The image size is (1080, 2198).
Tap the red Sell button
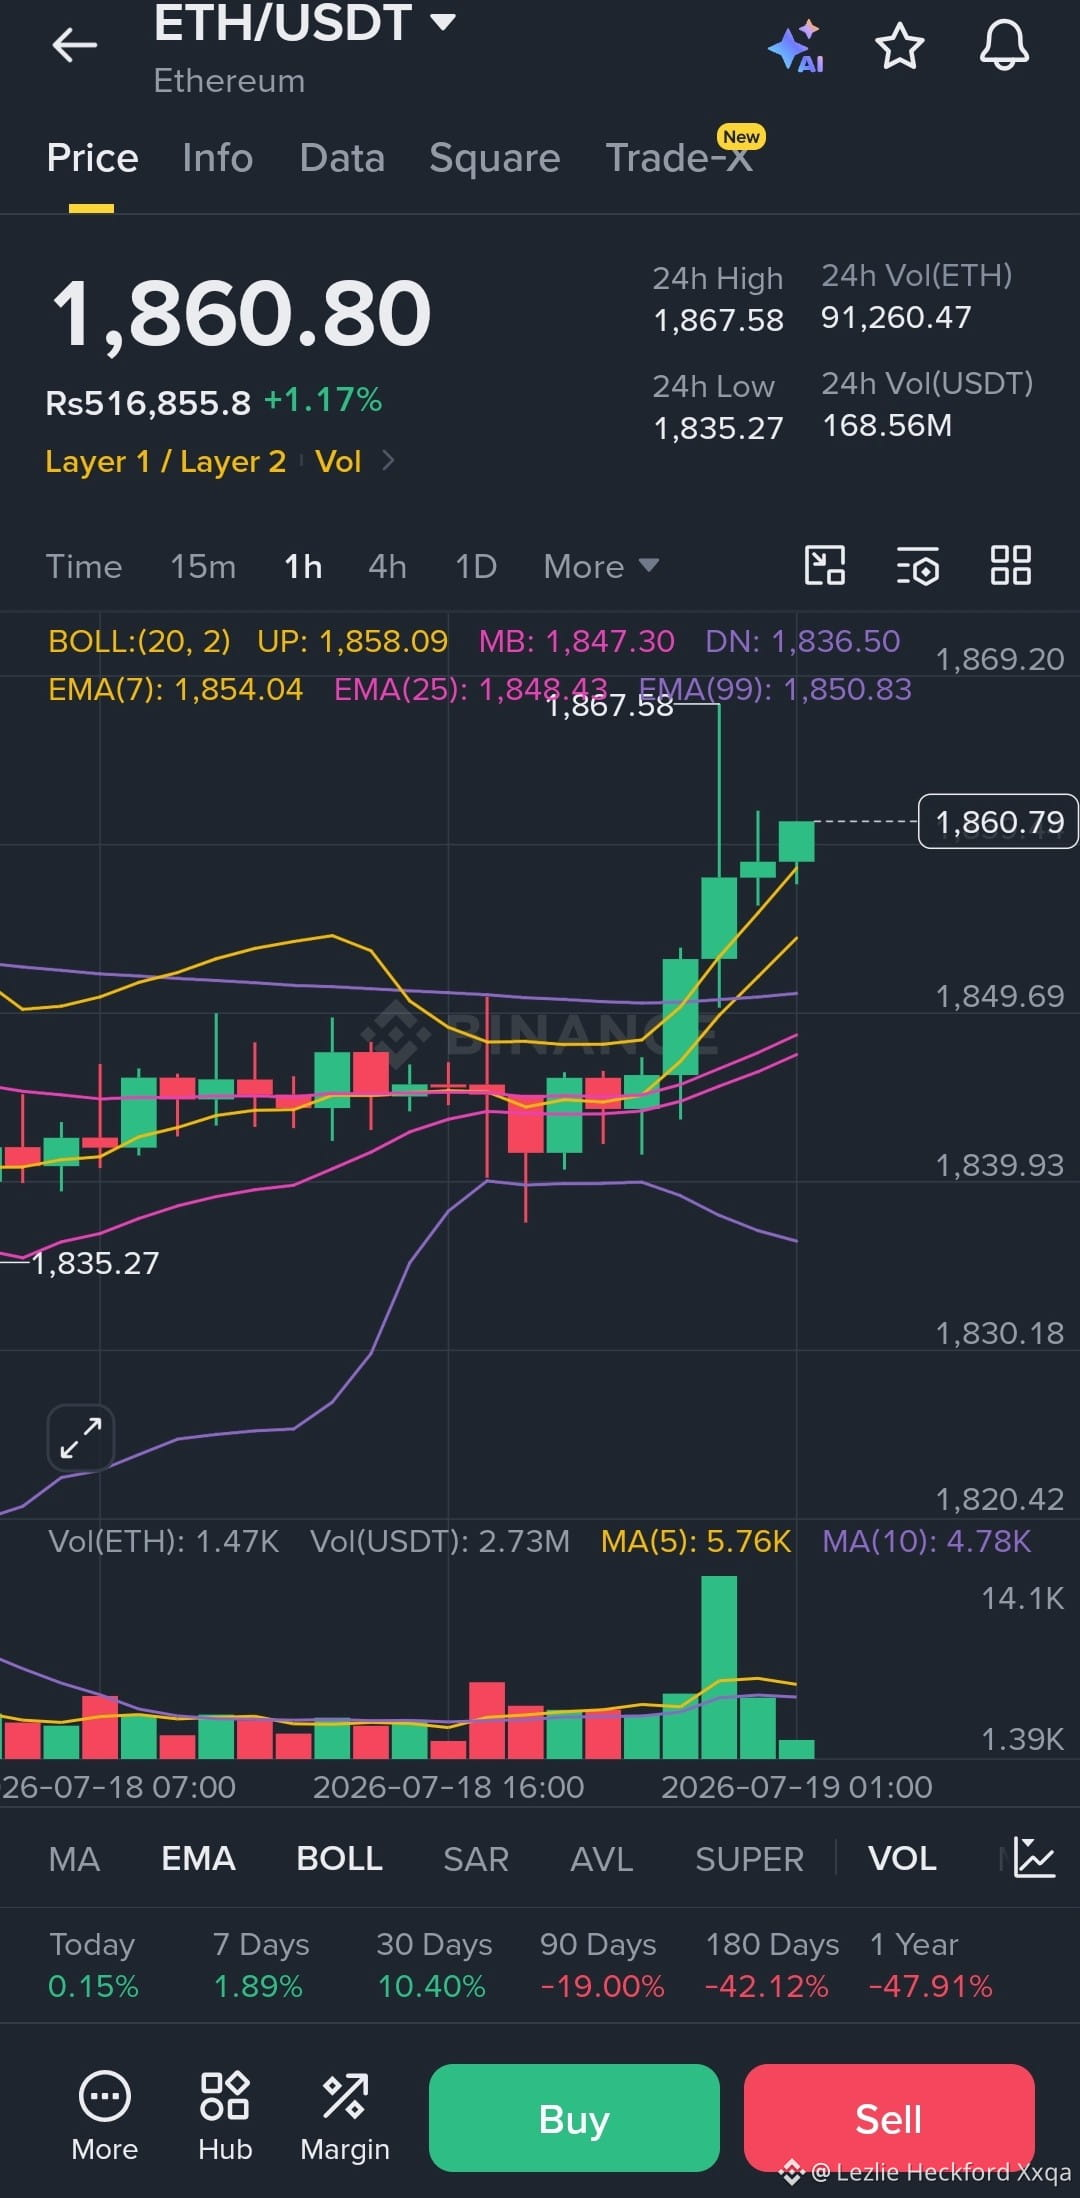tap(889, 2117)
